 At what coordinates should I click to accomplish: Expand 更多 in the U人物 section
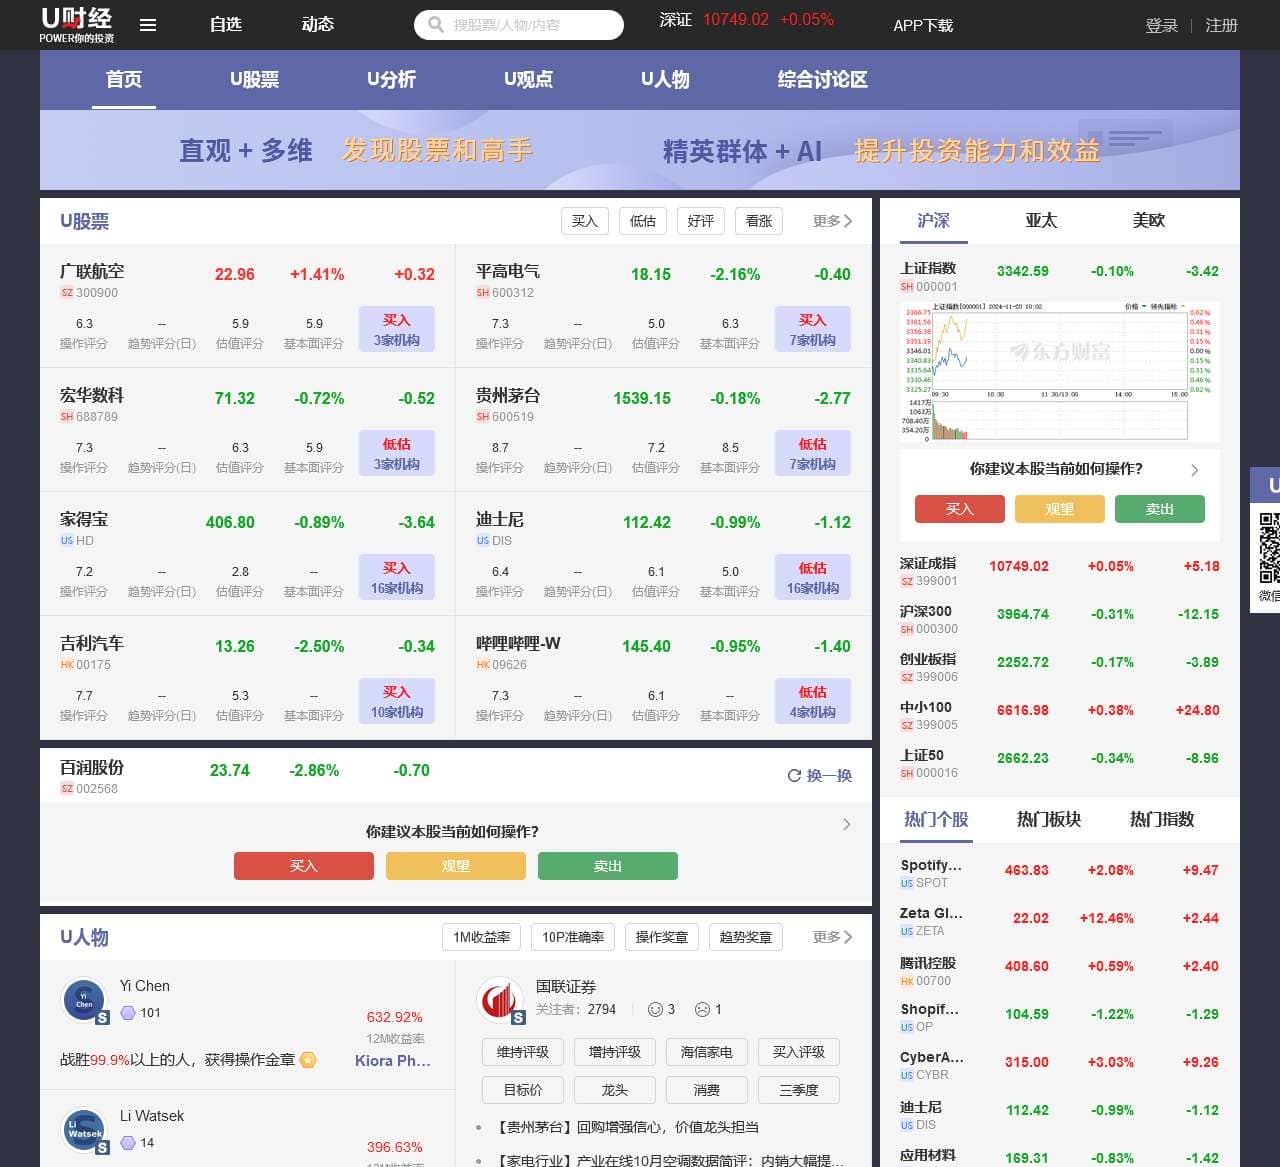pos(832,937)
